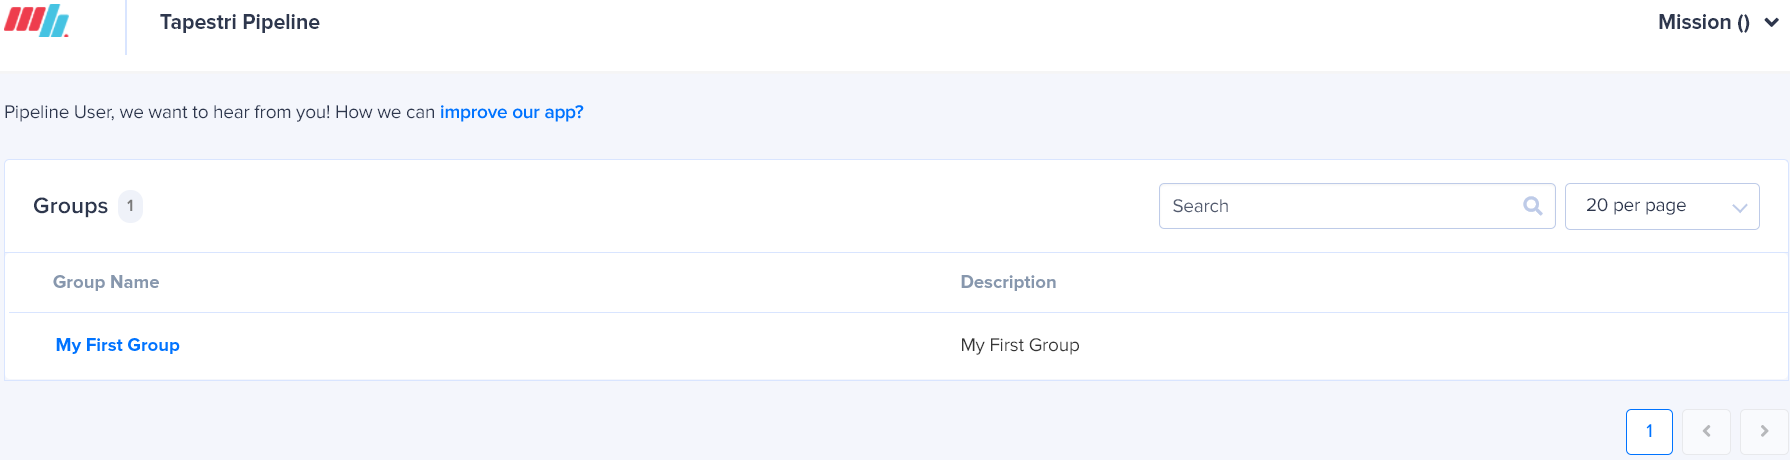Select page 1 in pagination

[x=1649, y=431]
